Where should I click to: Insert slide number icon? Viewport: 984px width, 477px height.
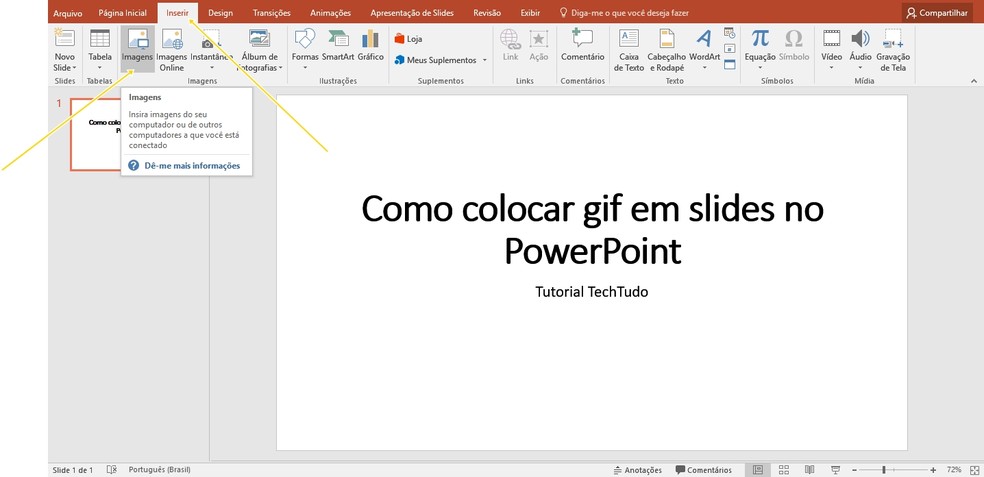(729, 48)
